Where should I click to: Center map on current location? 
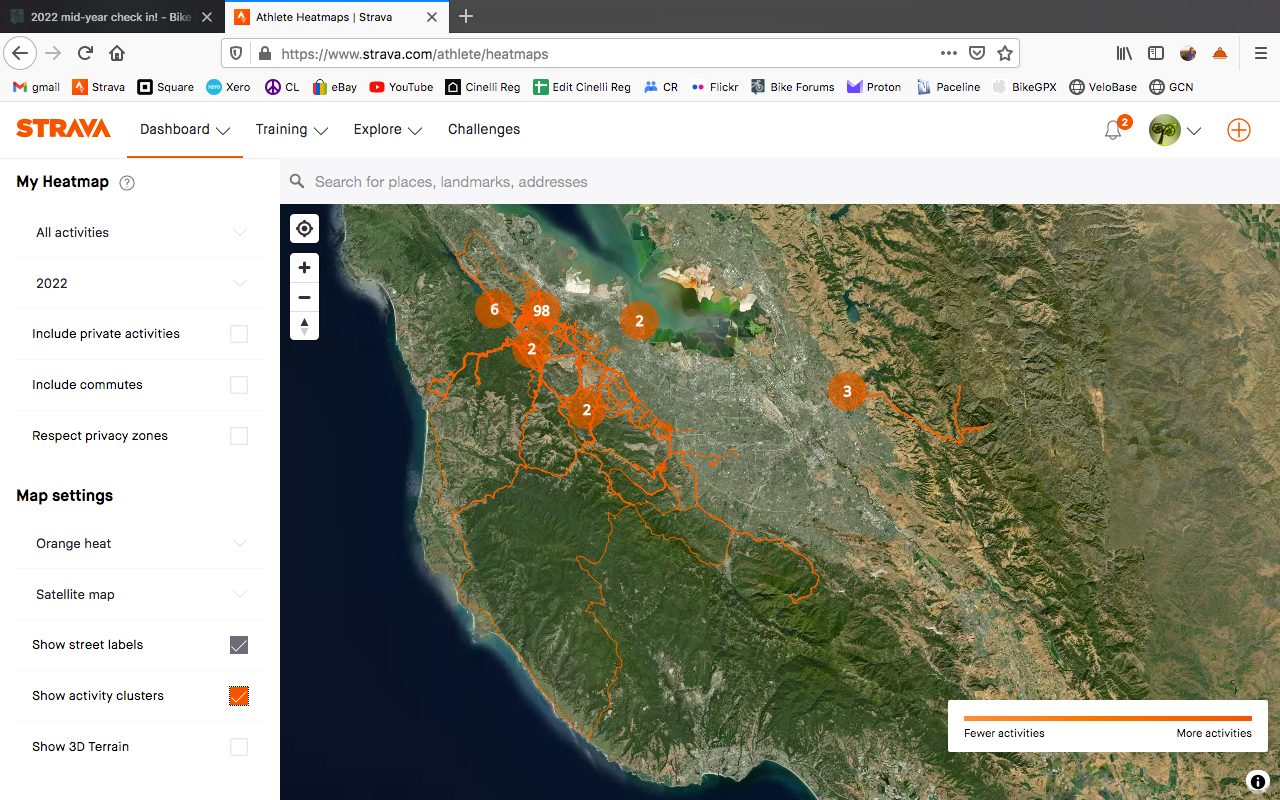click(305, 229)
